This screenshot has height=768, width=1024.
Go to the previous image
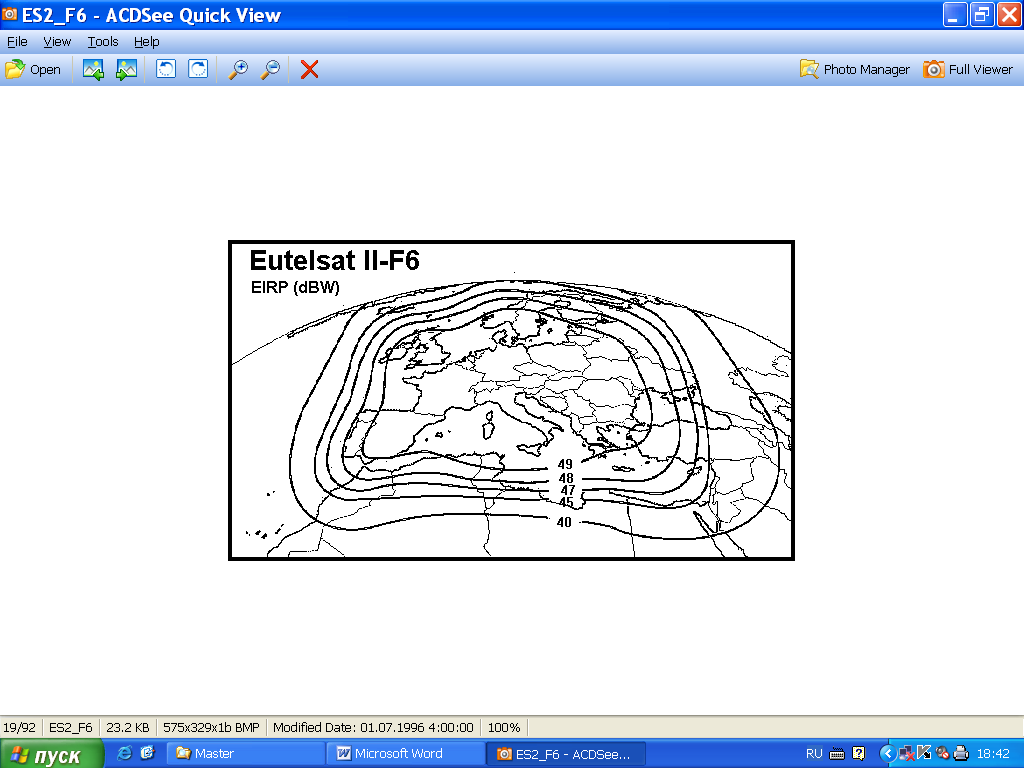pyautogui.click(x=93, y=69)
